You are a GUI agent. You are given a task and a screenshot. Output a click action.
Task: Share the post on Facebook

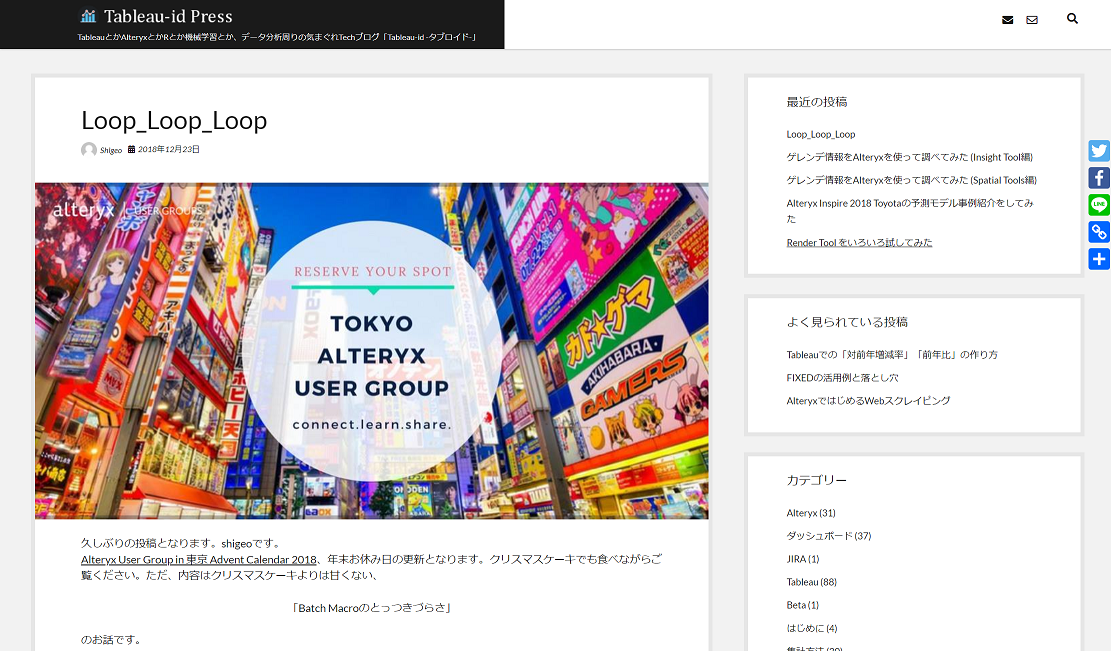tap(1099, 178)
